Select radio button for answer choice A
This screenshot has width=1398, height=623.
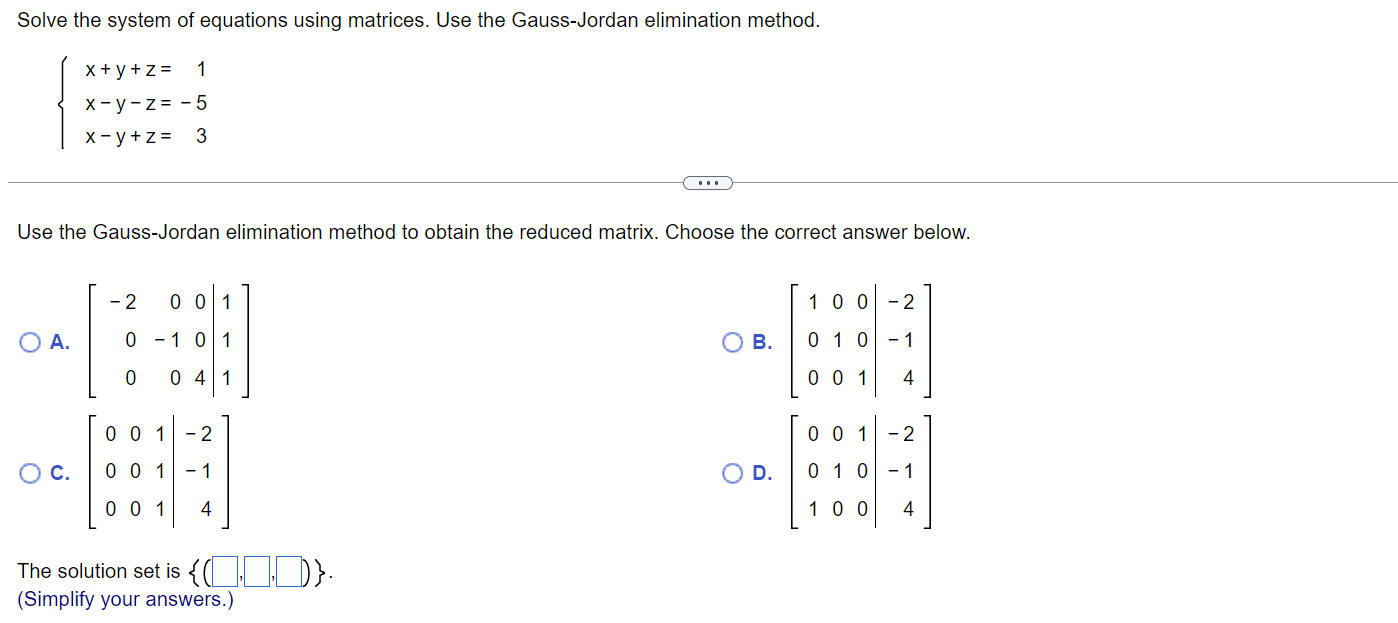31,343
